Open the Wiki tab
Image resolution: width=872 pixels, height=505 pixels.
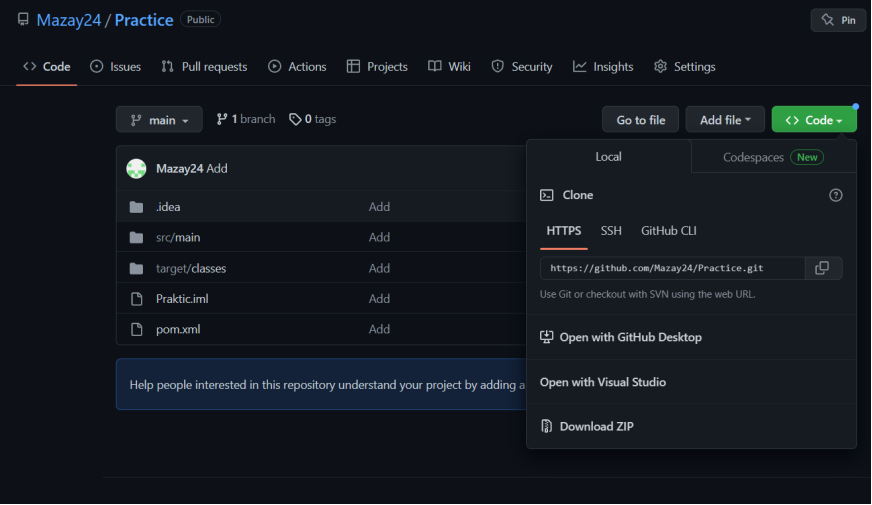(449, 67)
